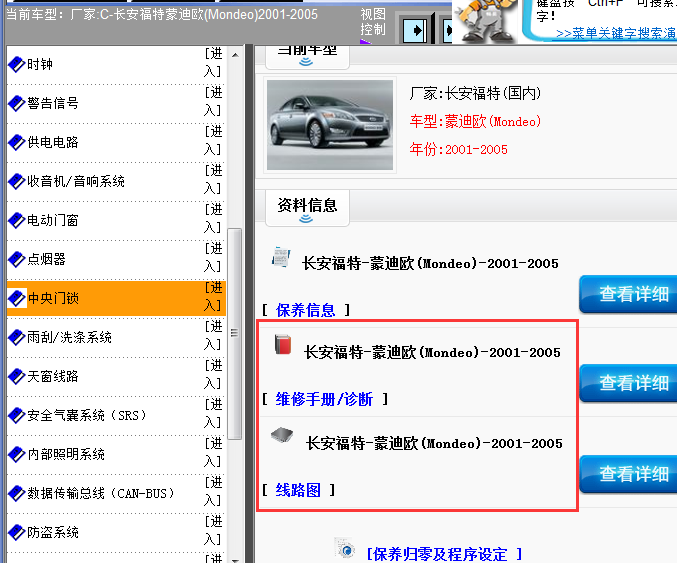Collapse the 资料信息 section chevron

pyautogui.click(x=306, y=219)
